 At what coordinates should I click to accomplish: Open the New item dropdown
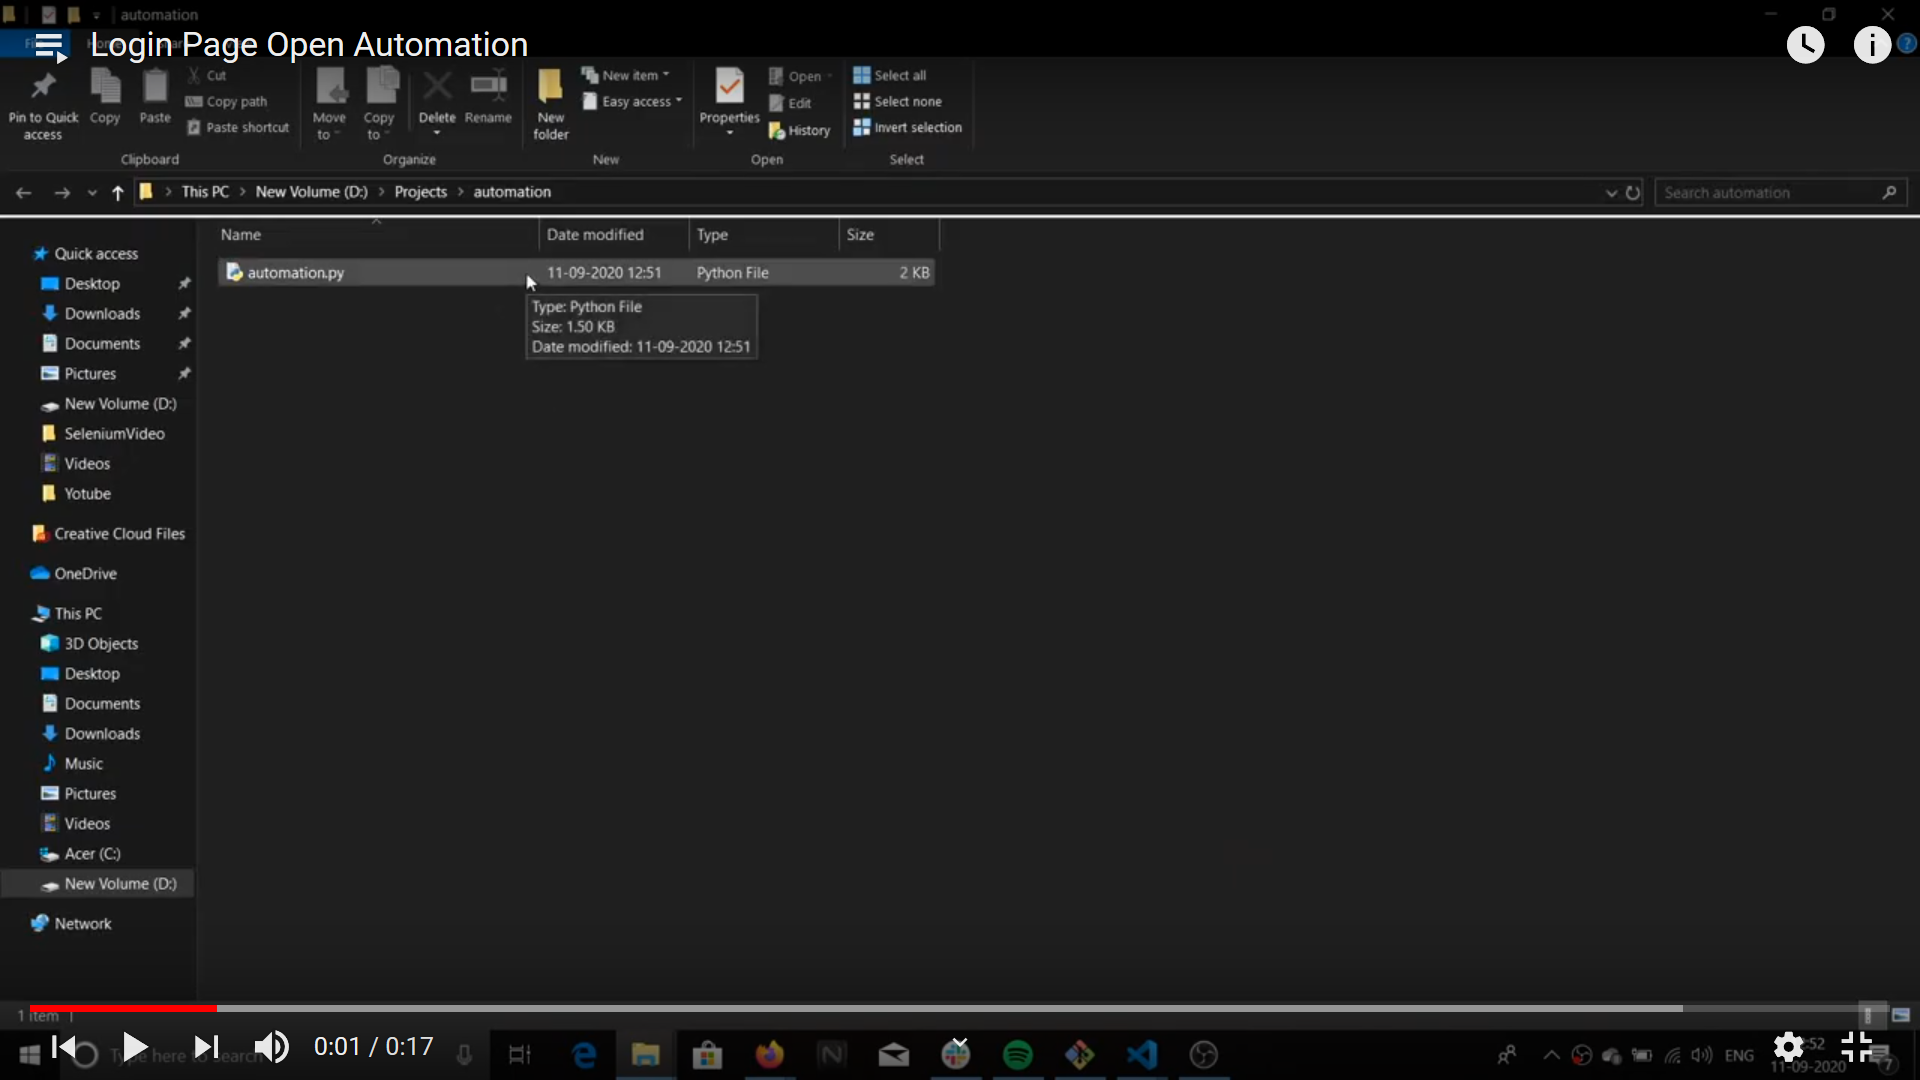[x=627, y=75]
